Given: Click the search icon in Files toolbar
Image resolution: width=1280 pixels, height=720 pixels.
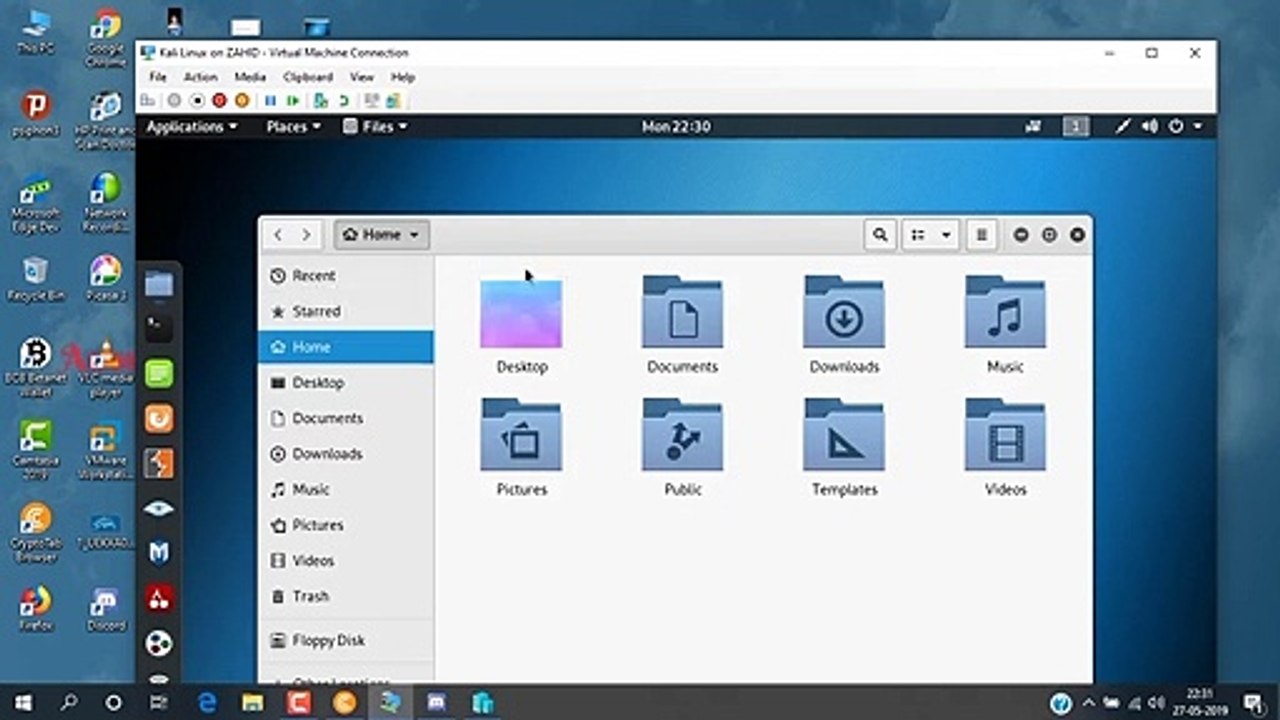Looking at the screenshot, I should click(880, 235).
